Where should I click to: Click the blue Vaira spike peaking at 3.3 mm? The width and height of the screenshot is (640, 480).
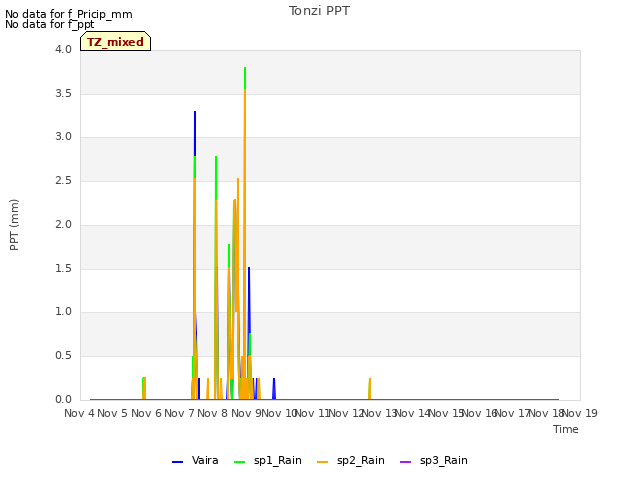[x=195, y=133]
